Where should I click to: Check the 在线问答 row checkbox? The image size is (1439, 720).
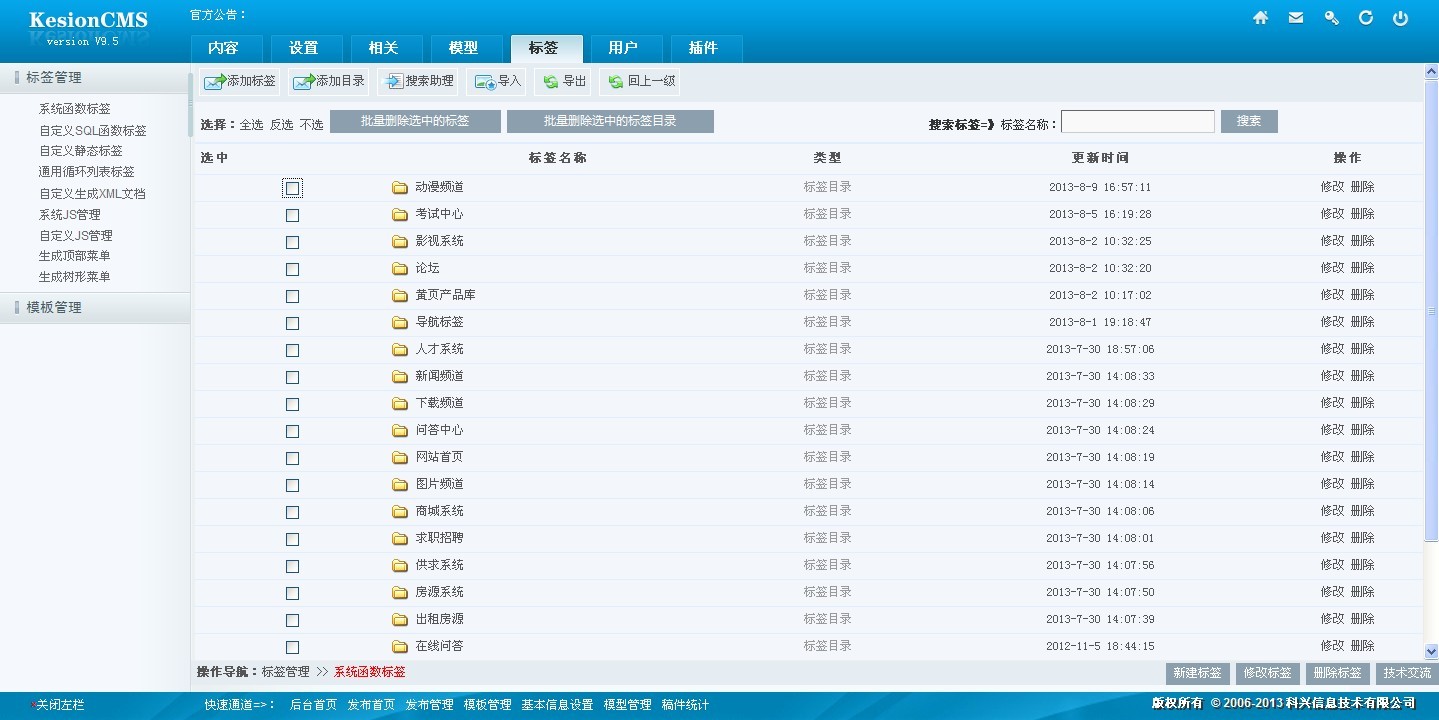pyautogui.click(x=292, y=647)
